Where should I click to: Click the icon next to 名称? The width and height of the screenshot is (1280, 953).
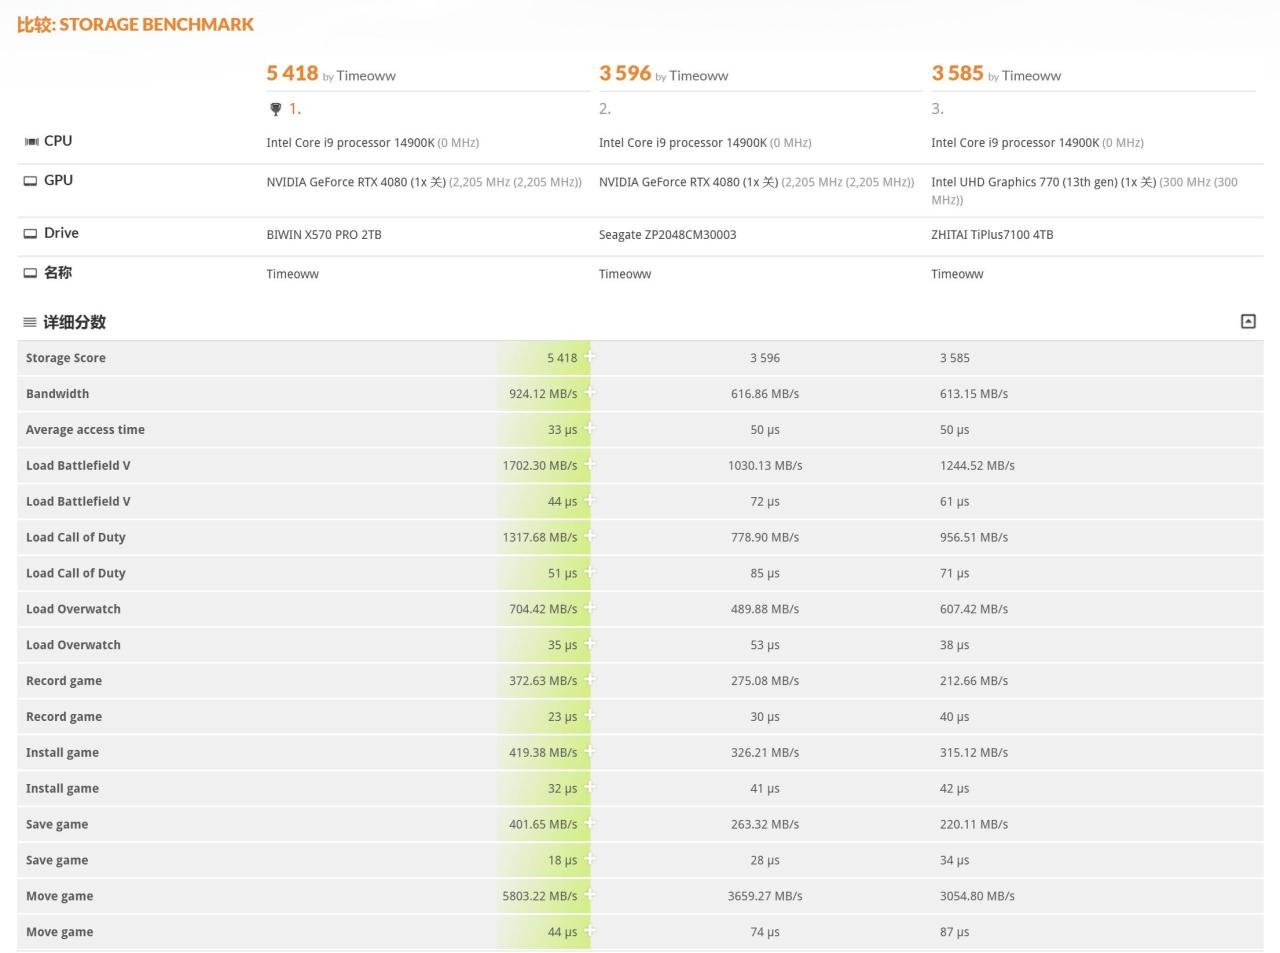(x=31, y=273)
